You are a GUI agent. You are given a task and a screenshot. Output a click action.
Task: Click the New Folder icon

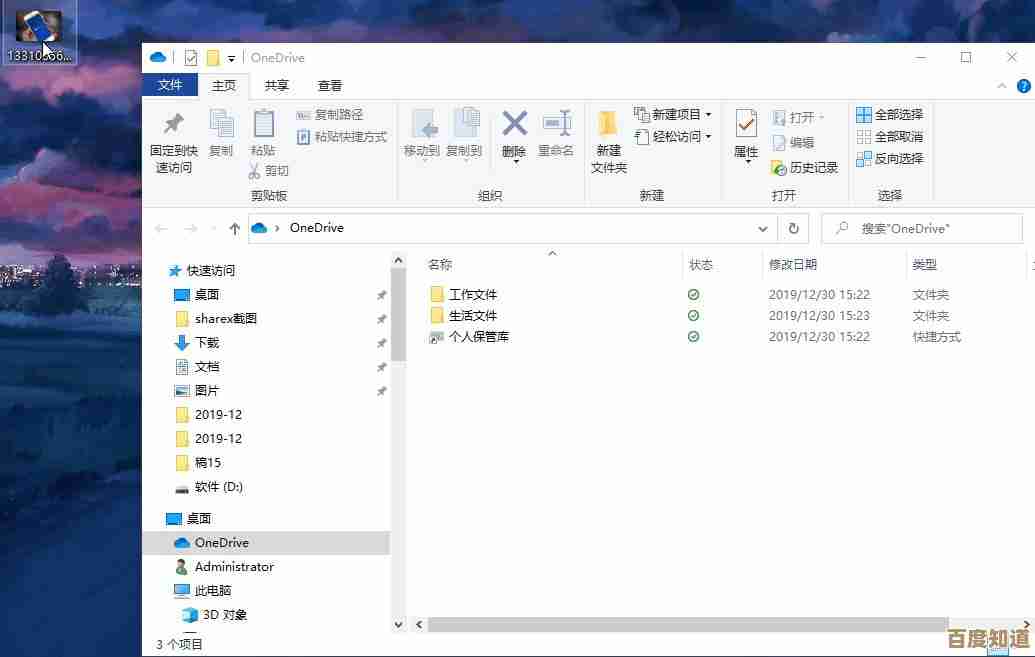click(x=608, y=124)
